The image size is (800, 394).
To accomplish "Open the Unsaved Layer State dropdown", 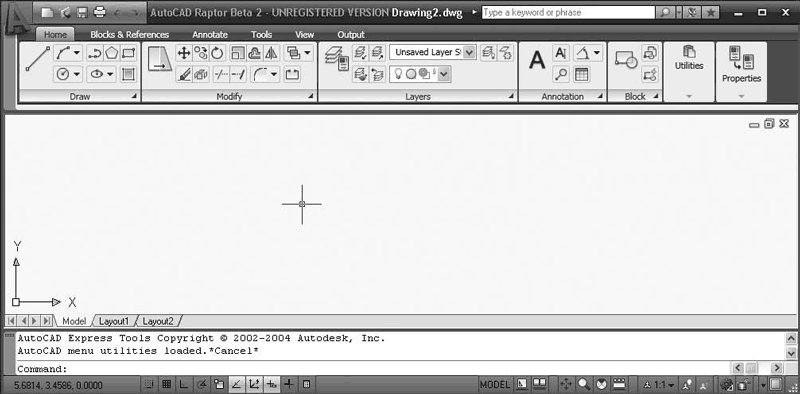I will point(433,52).
